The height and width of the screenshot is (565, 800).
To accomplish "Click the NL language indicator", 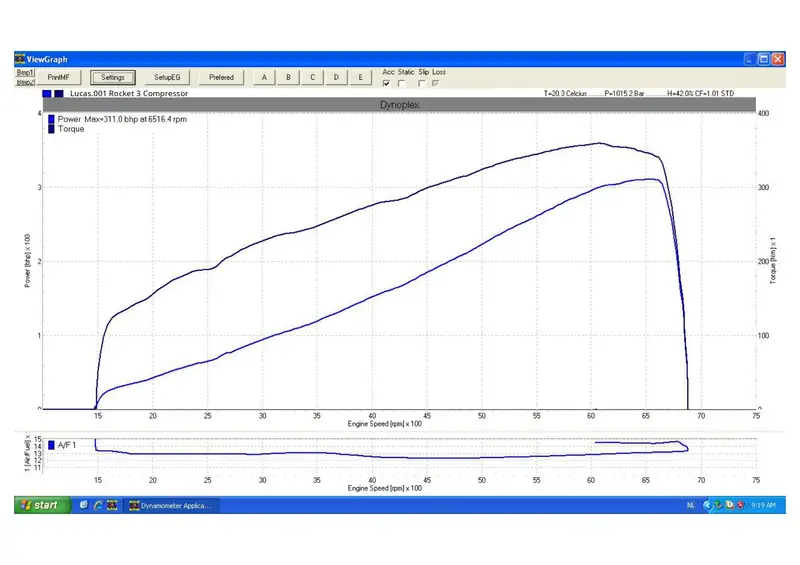I will tap(690, 505).
